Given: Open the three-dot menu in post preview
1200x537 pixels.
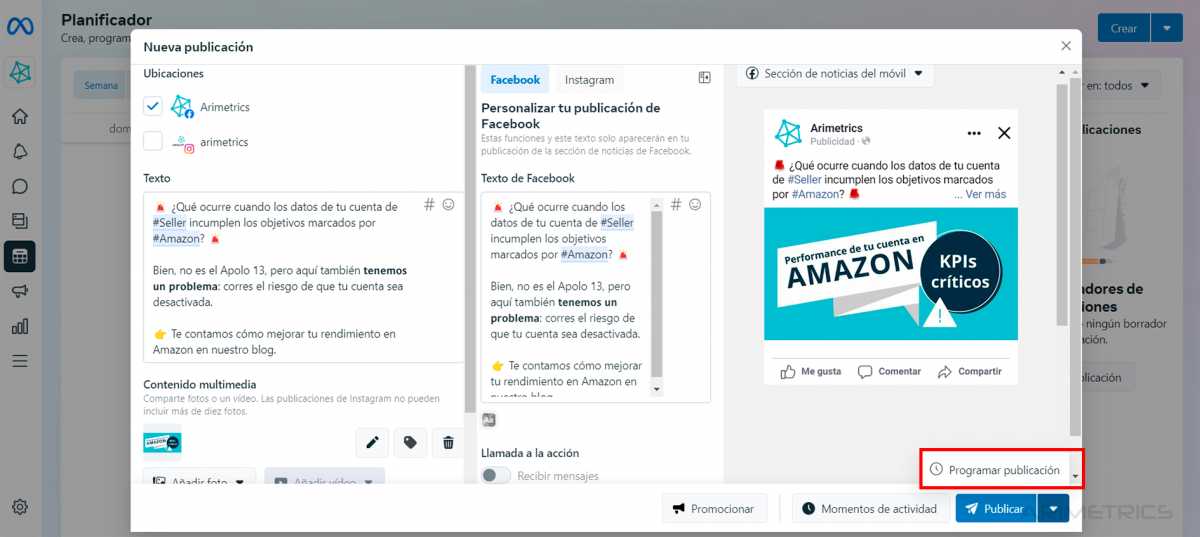Looking at the screenshot, I should 974,133.
